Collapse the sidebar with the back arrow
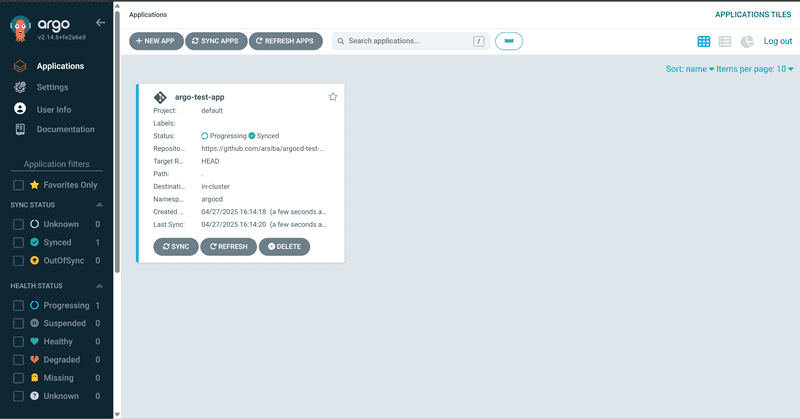Viewport: 800px width, 419px height. pyautogui.click(x=101, y=22)
